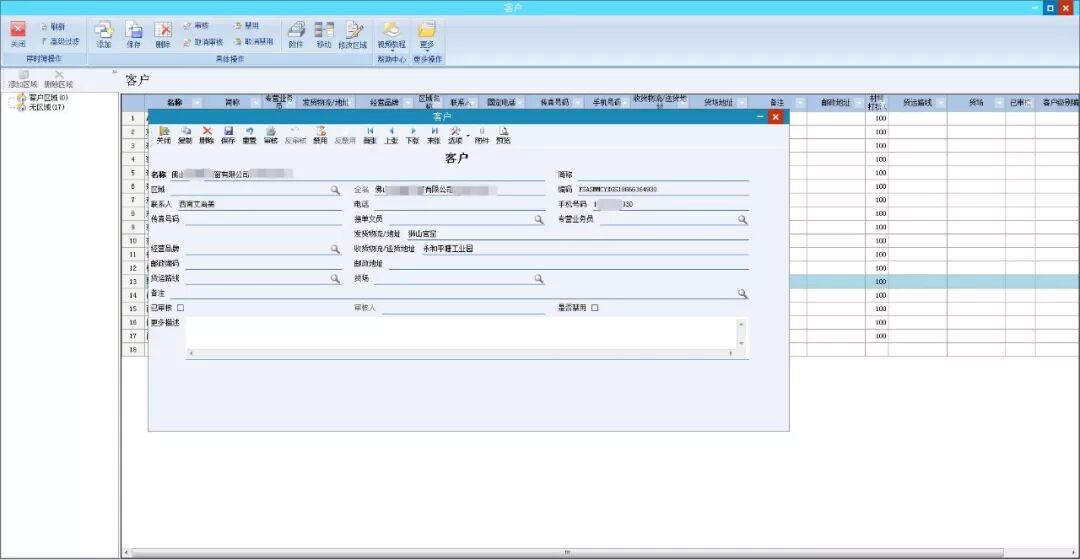Click 关闭 in the customer dialog toolbar
1080x559 pixels.
coord(163,135)
